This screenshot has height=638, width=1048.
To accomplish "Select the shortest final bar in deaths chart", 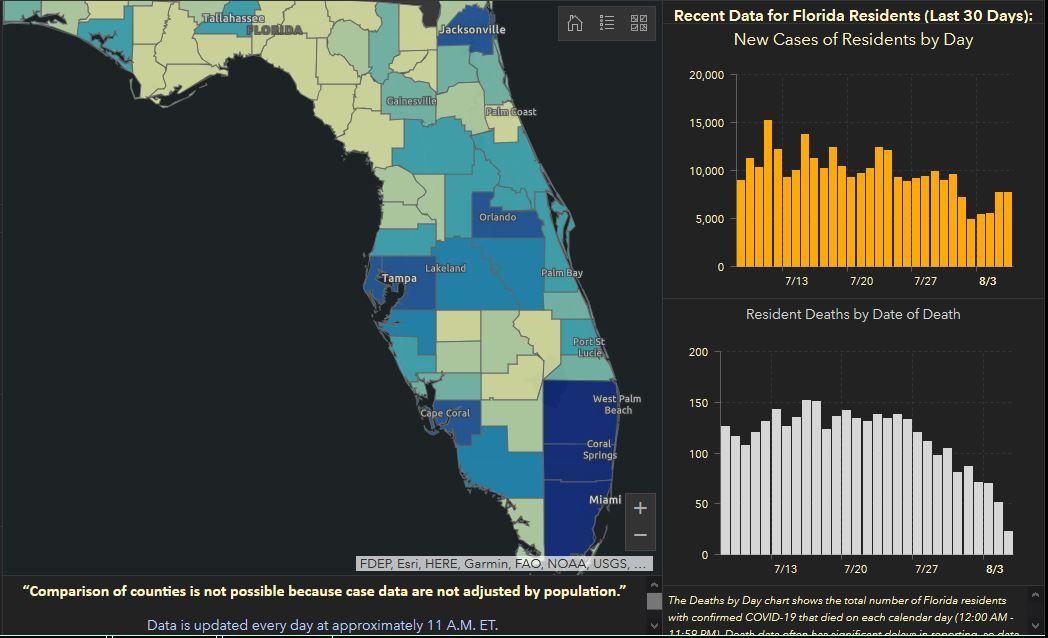I will (x=1007, y=543).
